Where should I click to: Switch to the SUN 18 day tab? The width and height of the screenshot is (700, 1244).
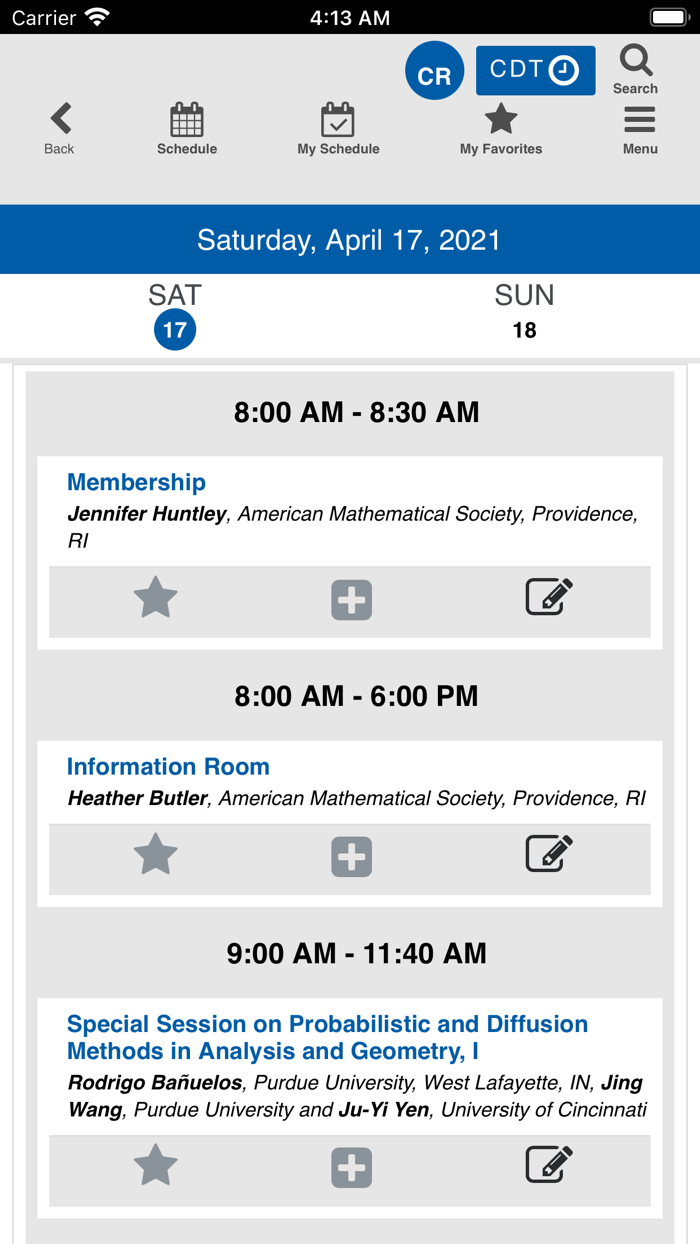tap(524, 315)
